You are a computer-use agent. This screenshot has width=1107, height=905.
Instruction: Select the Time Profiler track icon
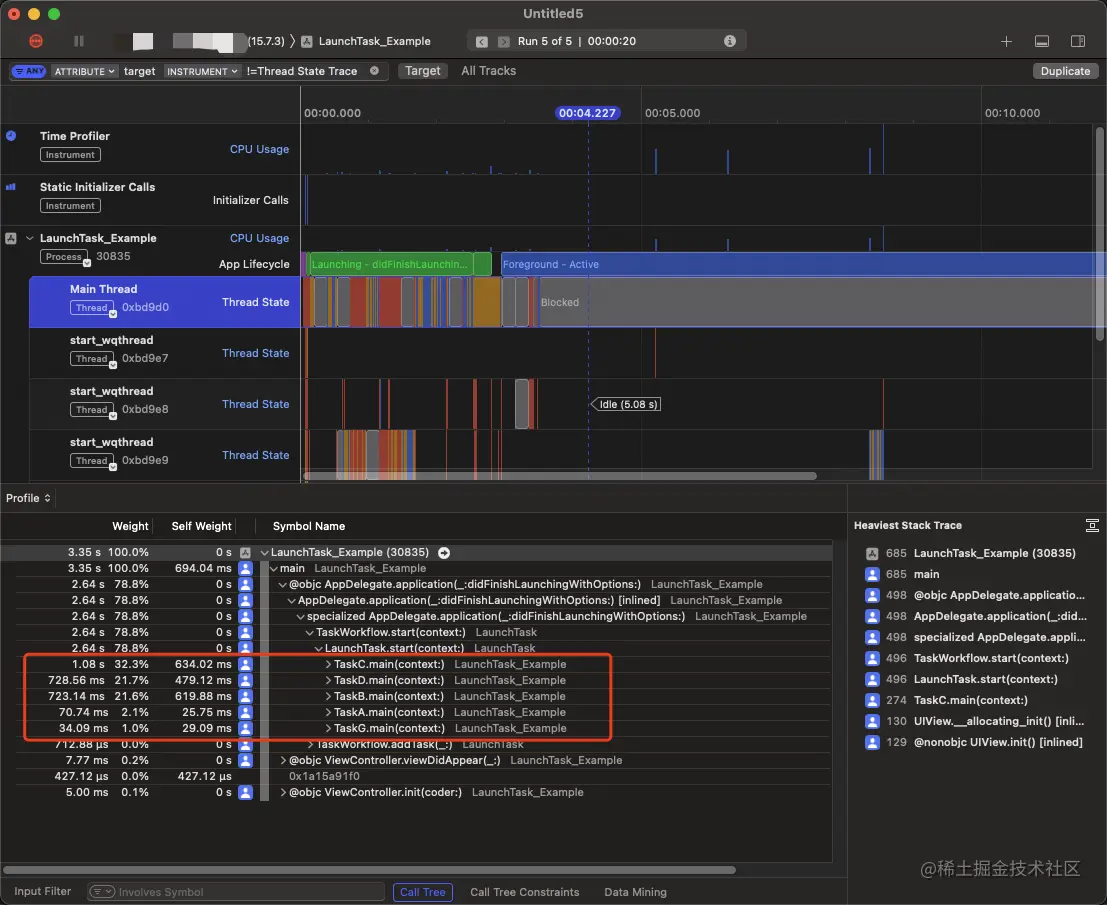click(x=11, y=136)
